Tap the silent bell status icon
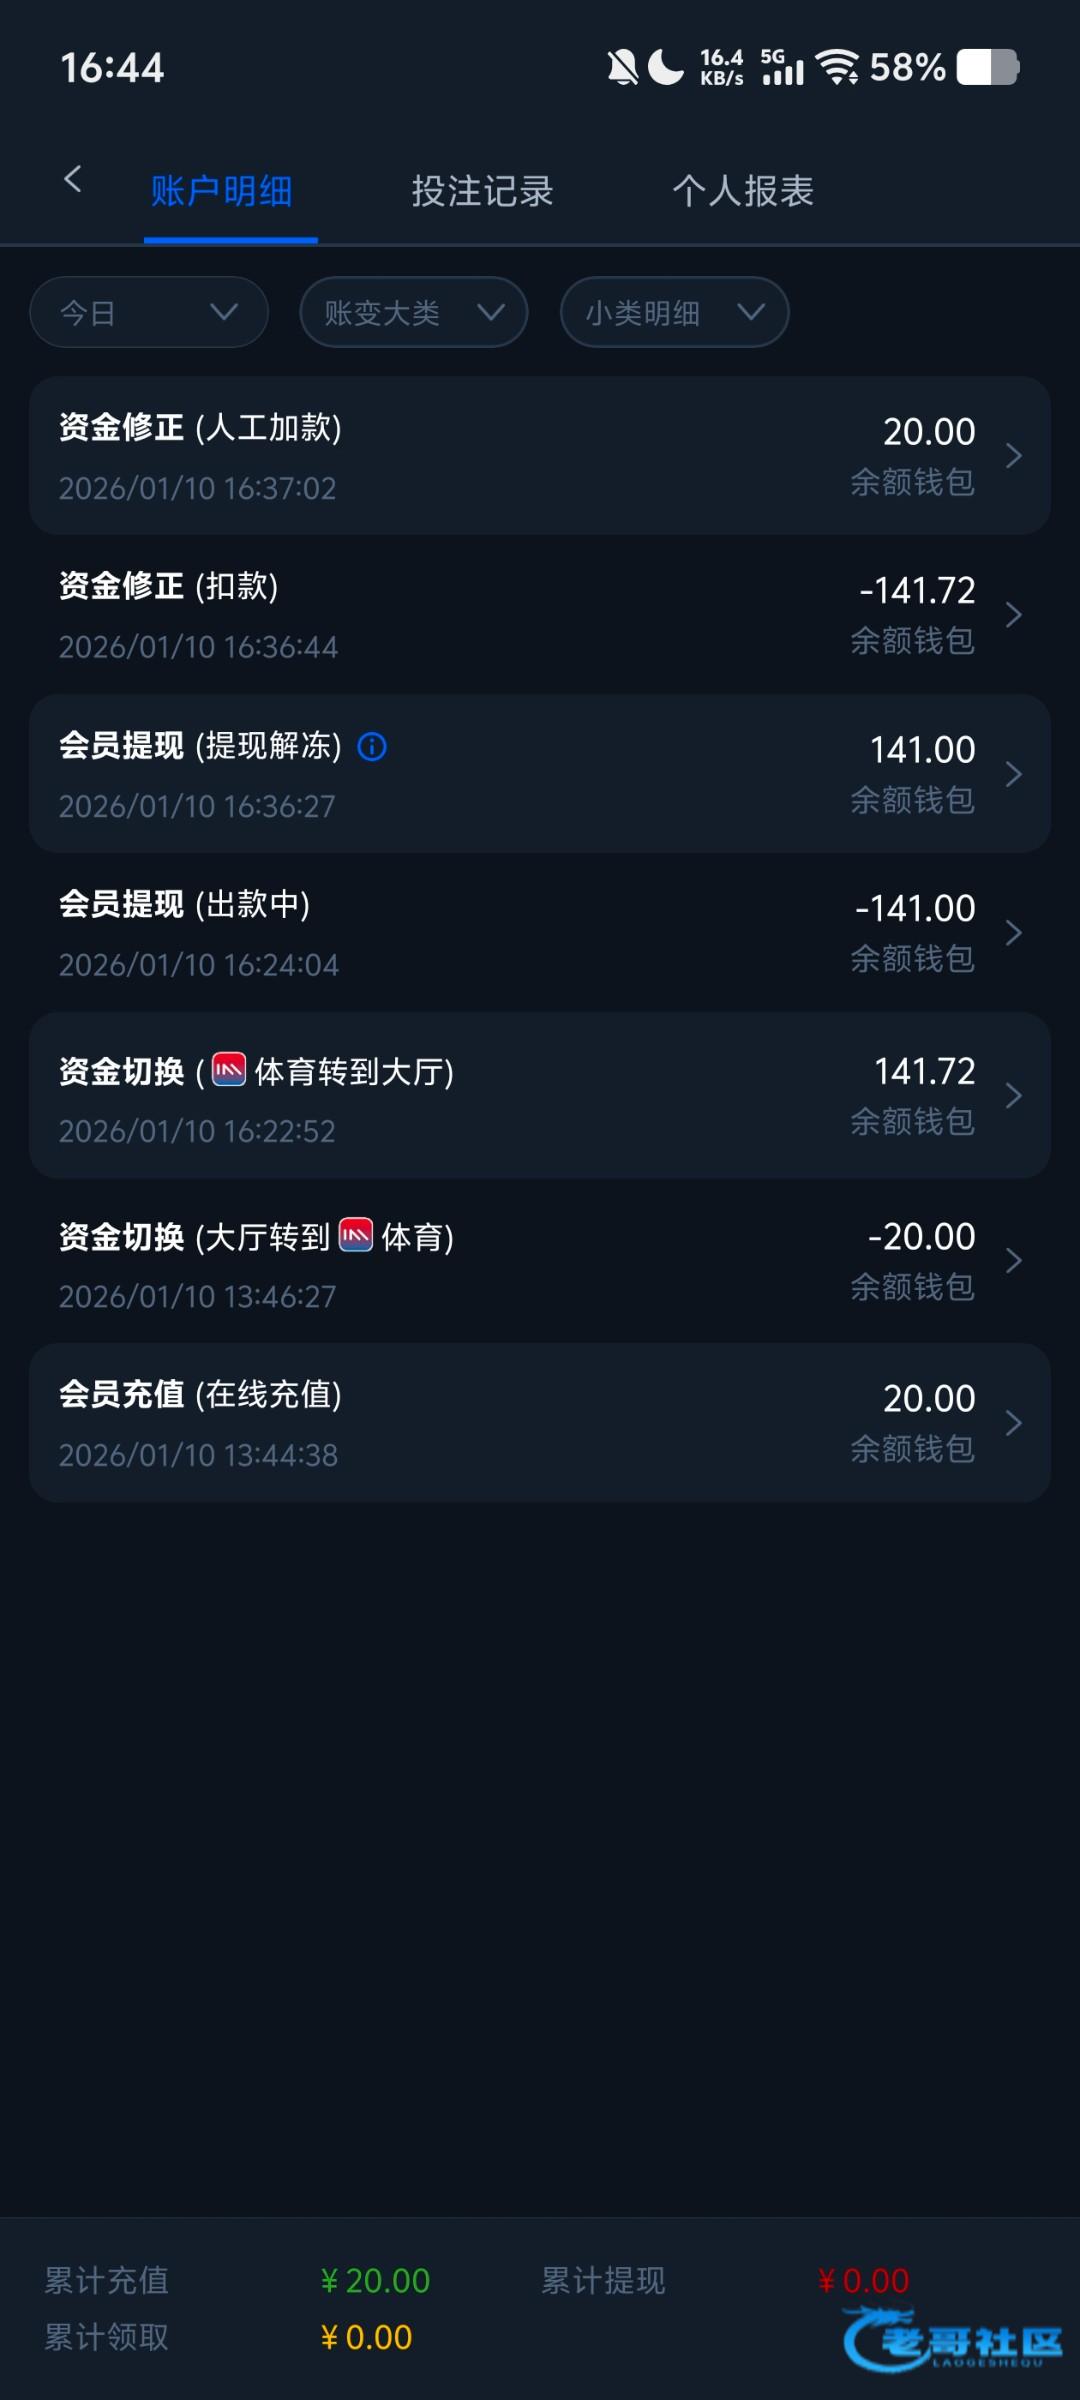 coord(622,68)
